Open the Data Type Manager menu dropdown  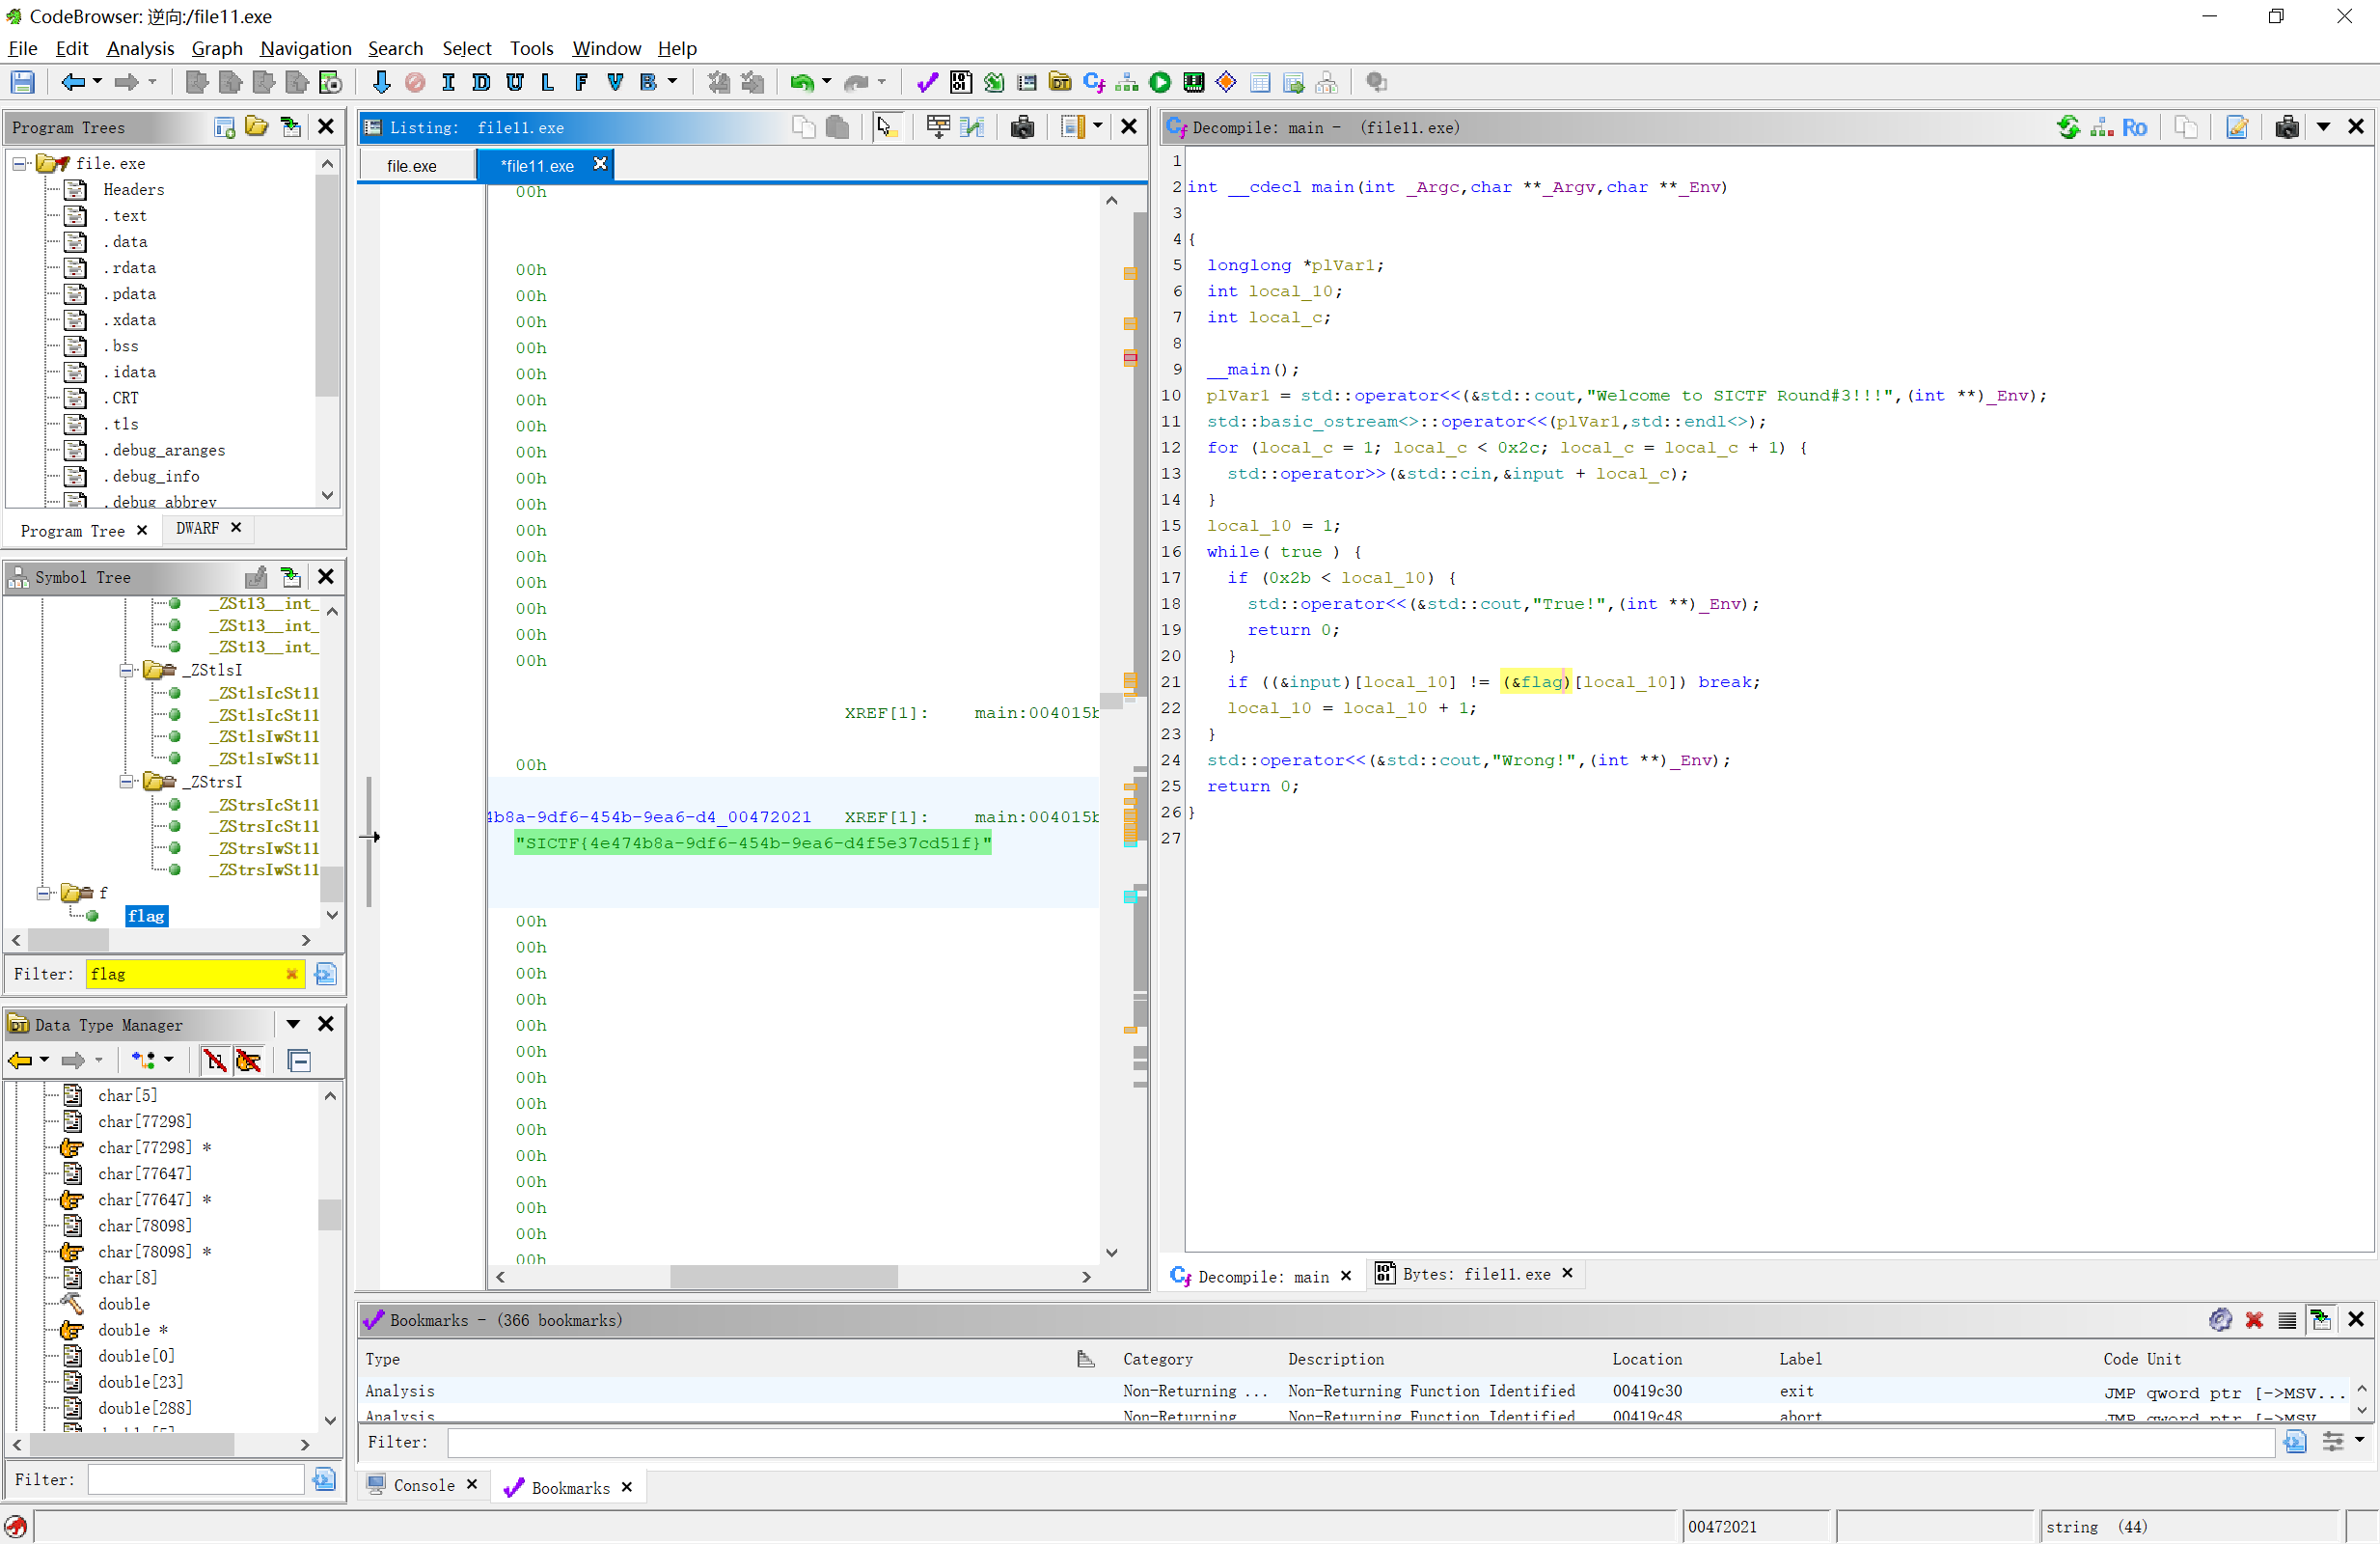pyautogui.click(x=292, y=1024)
